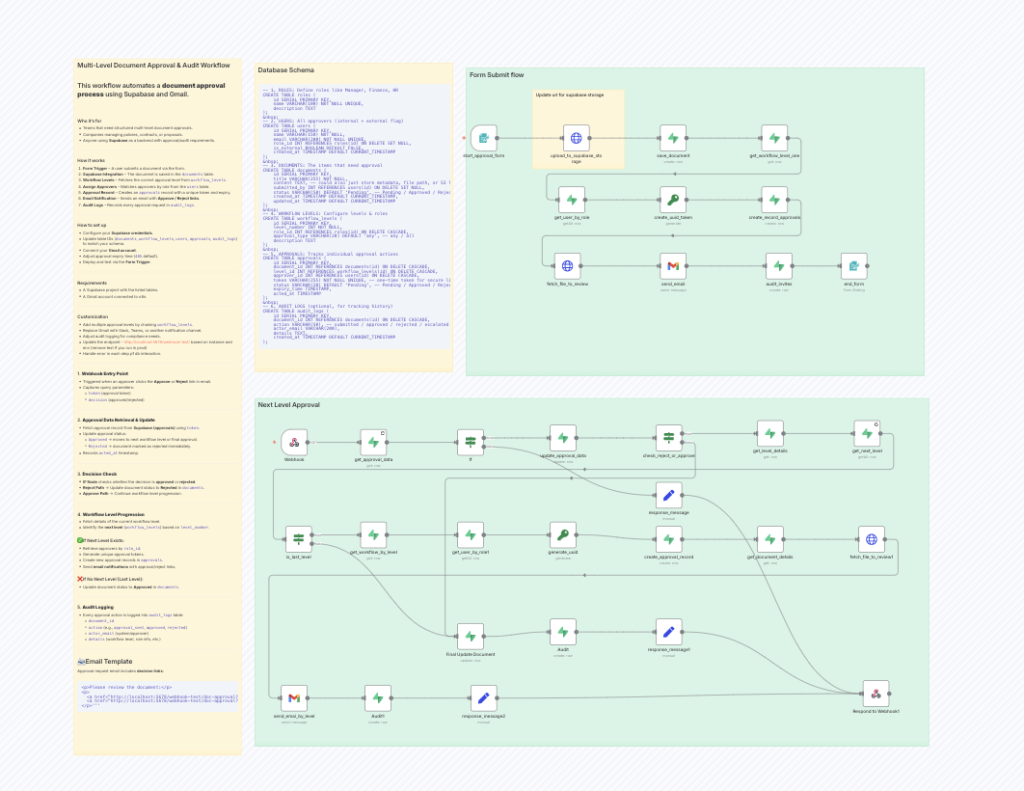This screenshot has width=1024, height=791.
Task: Click the send_email Gmail node
Action: 673,265
